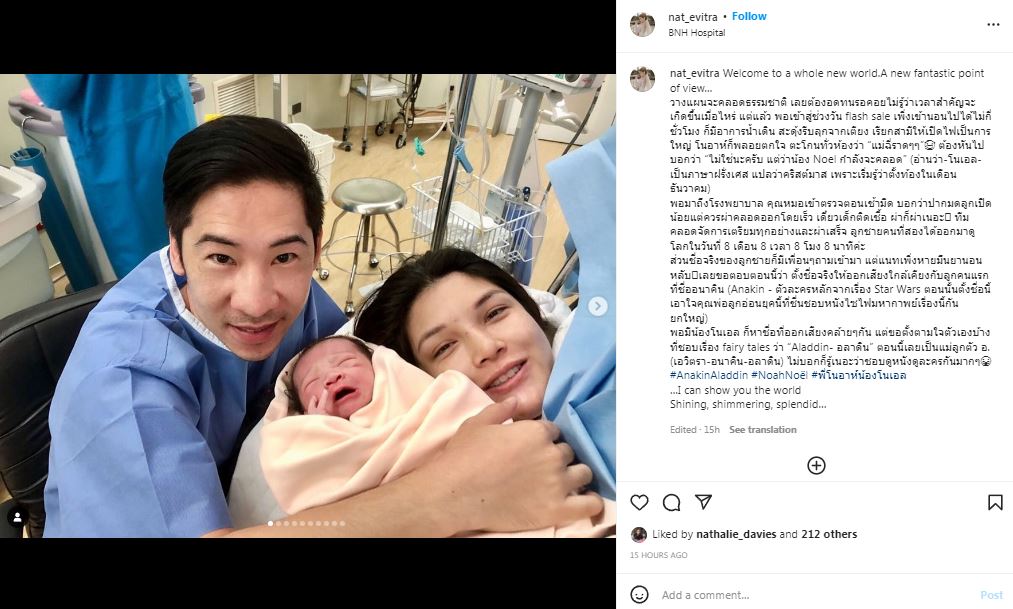Open the header profile picture of nat_evitra
This screenshot has height=609, width=1013.
[642, 25]
